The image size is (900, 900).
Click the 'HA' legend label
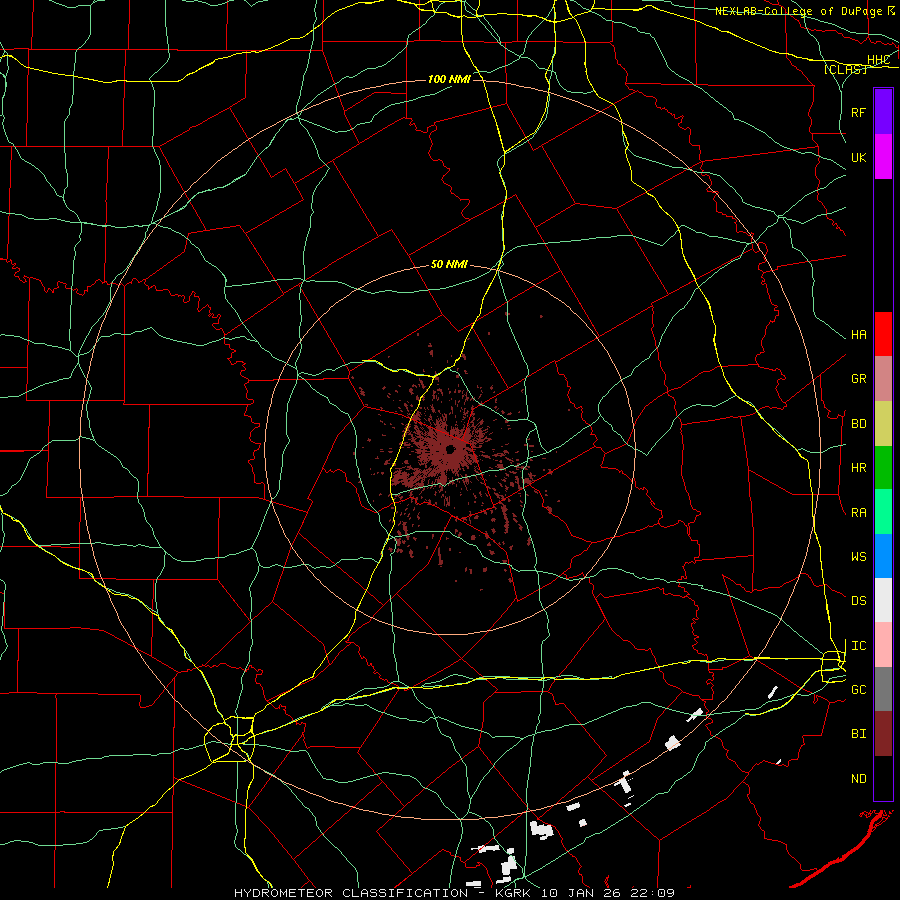[859, 335]
